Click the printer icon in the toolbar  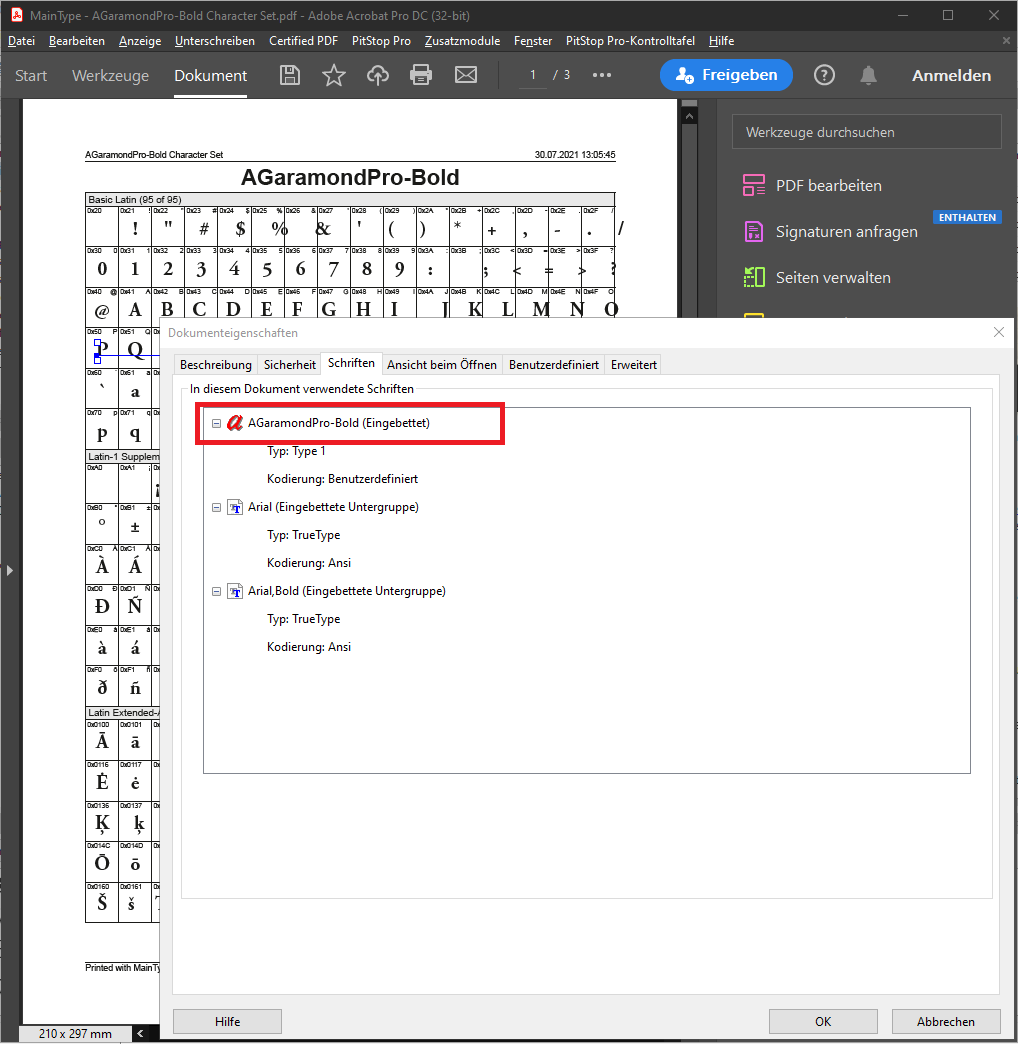click(421, 75)
